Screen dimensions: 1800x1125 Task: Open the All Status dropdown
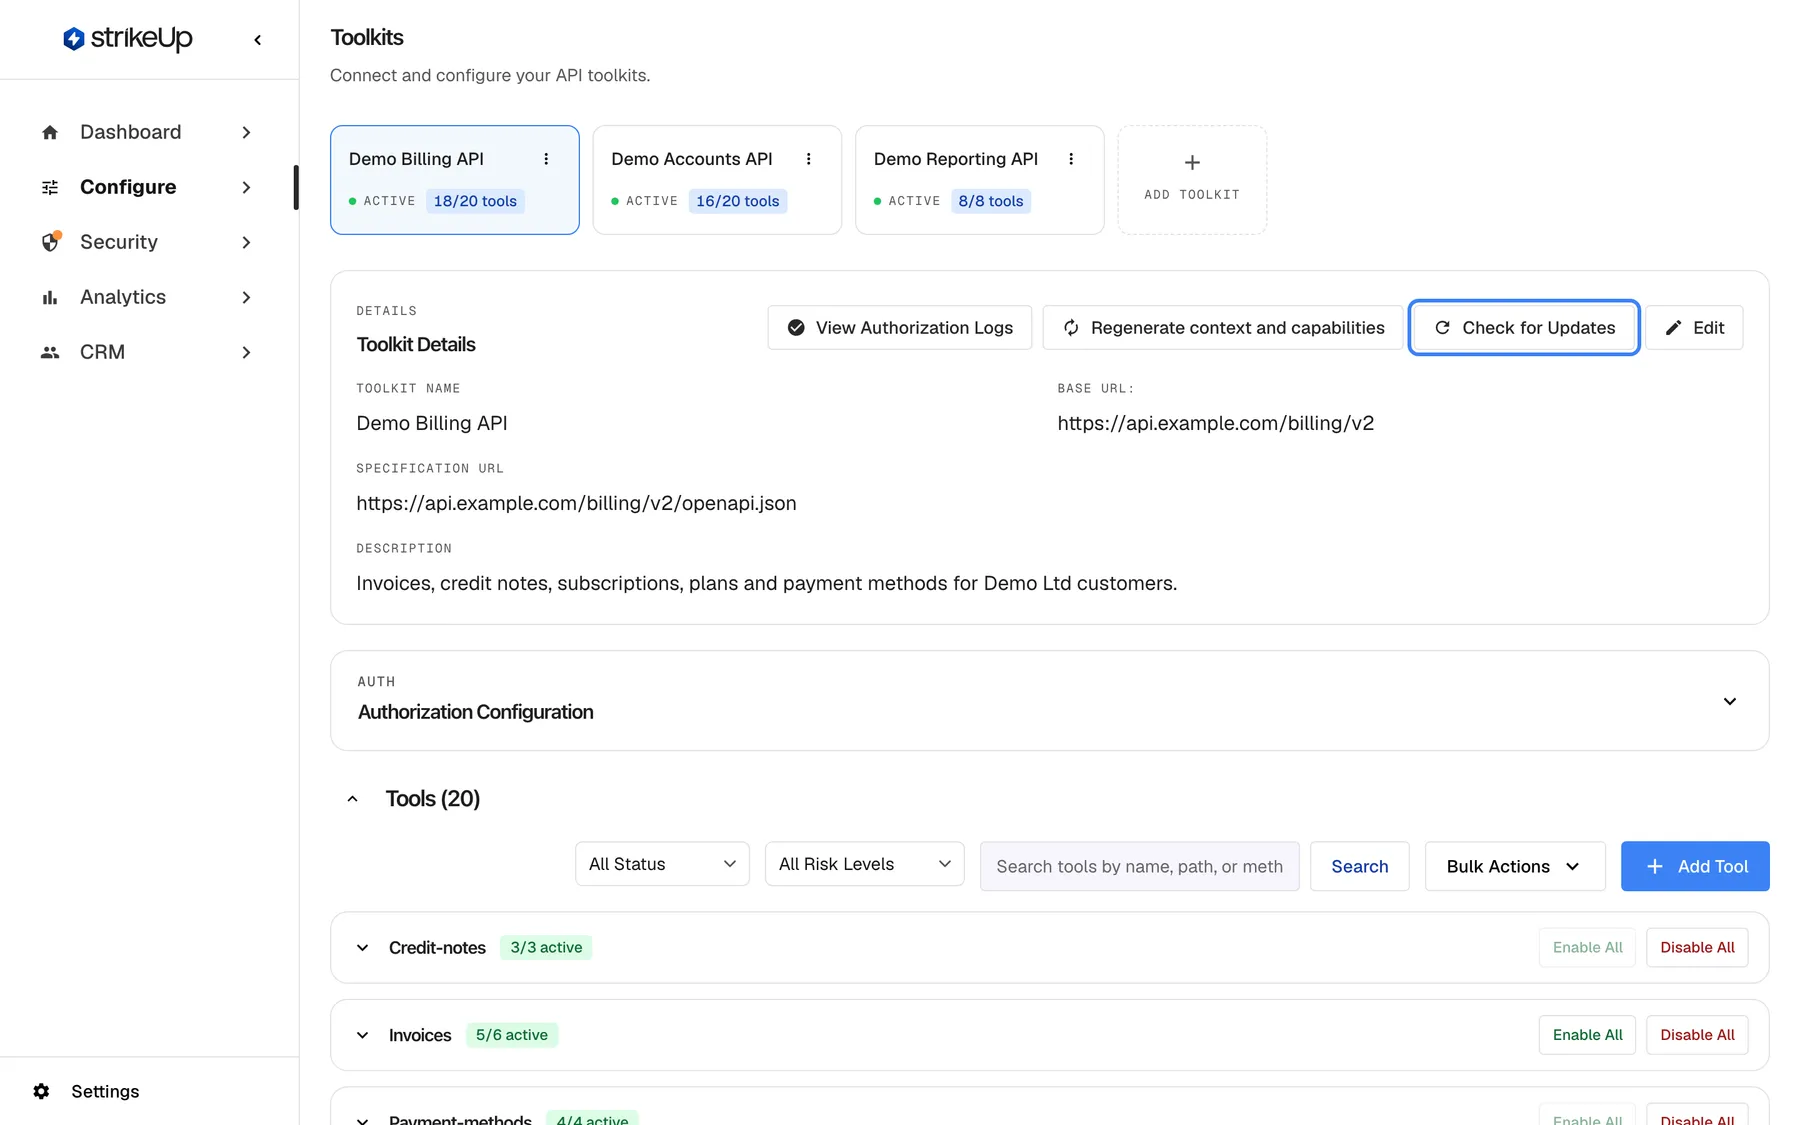tap(662, 864)
